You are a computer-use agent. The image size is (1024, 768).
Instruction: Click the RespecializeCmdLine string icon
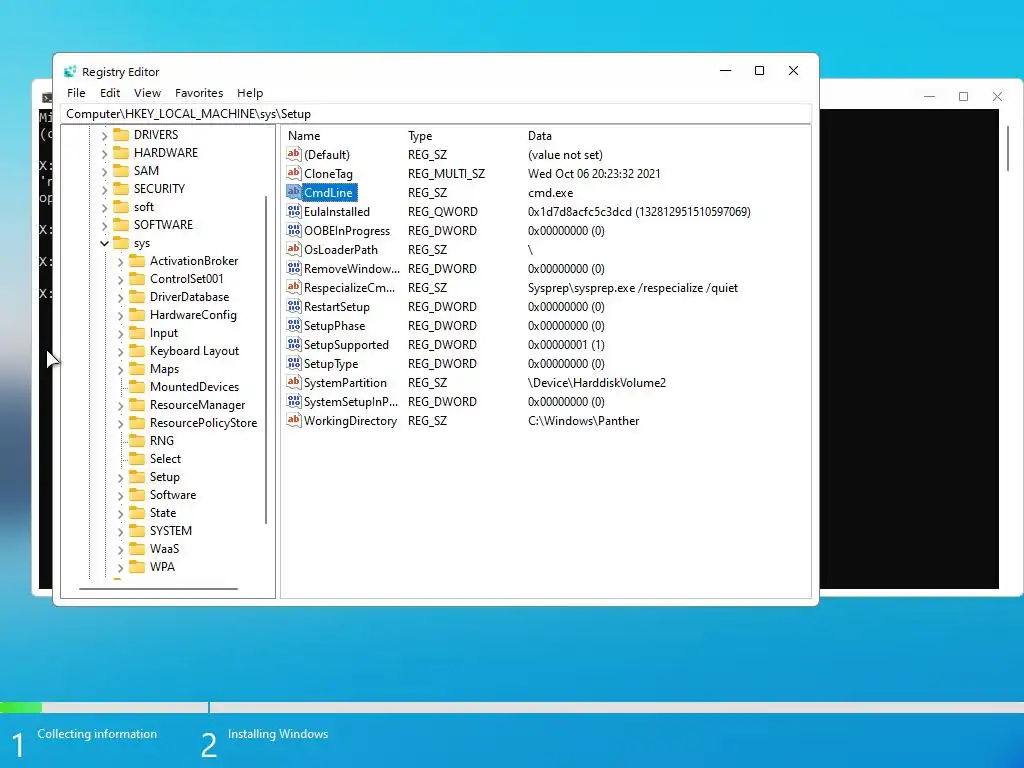pyautogui.click(x=294, y=287)
